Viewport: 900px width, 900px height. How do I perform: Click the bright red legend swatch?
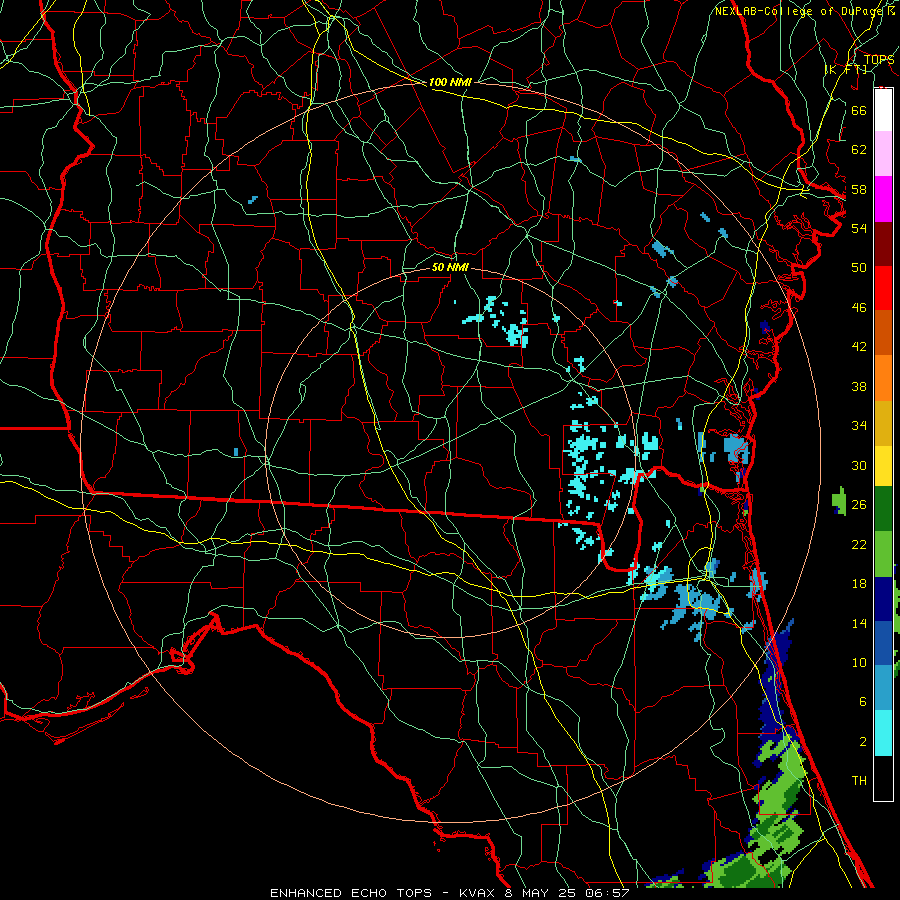(x=883, y=288)
